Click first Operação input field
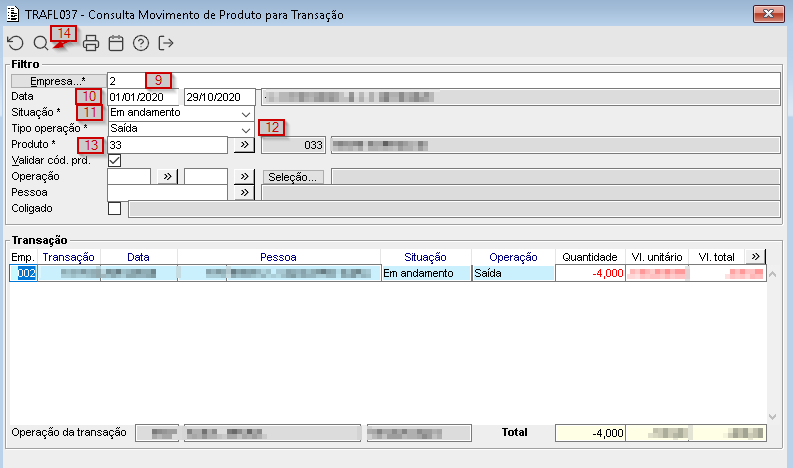The height and width of the screenshot is (468, 793). coord(129,177)
